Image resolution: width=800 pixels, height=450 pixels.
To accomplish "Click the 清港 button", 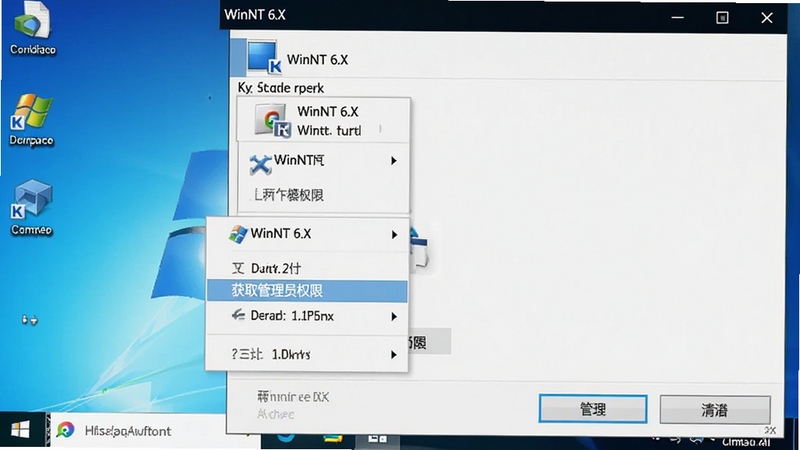I will tap(715, 410).
